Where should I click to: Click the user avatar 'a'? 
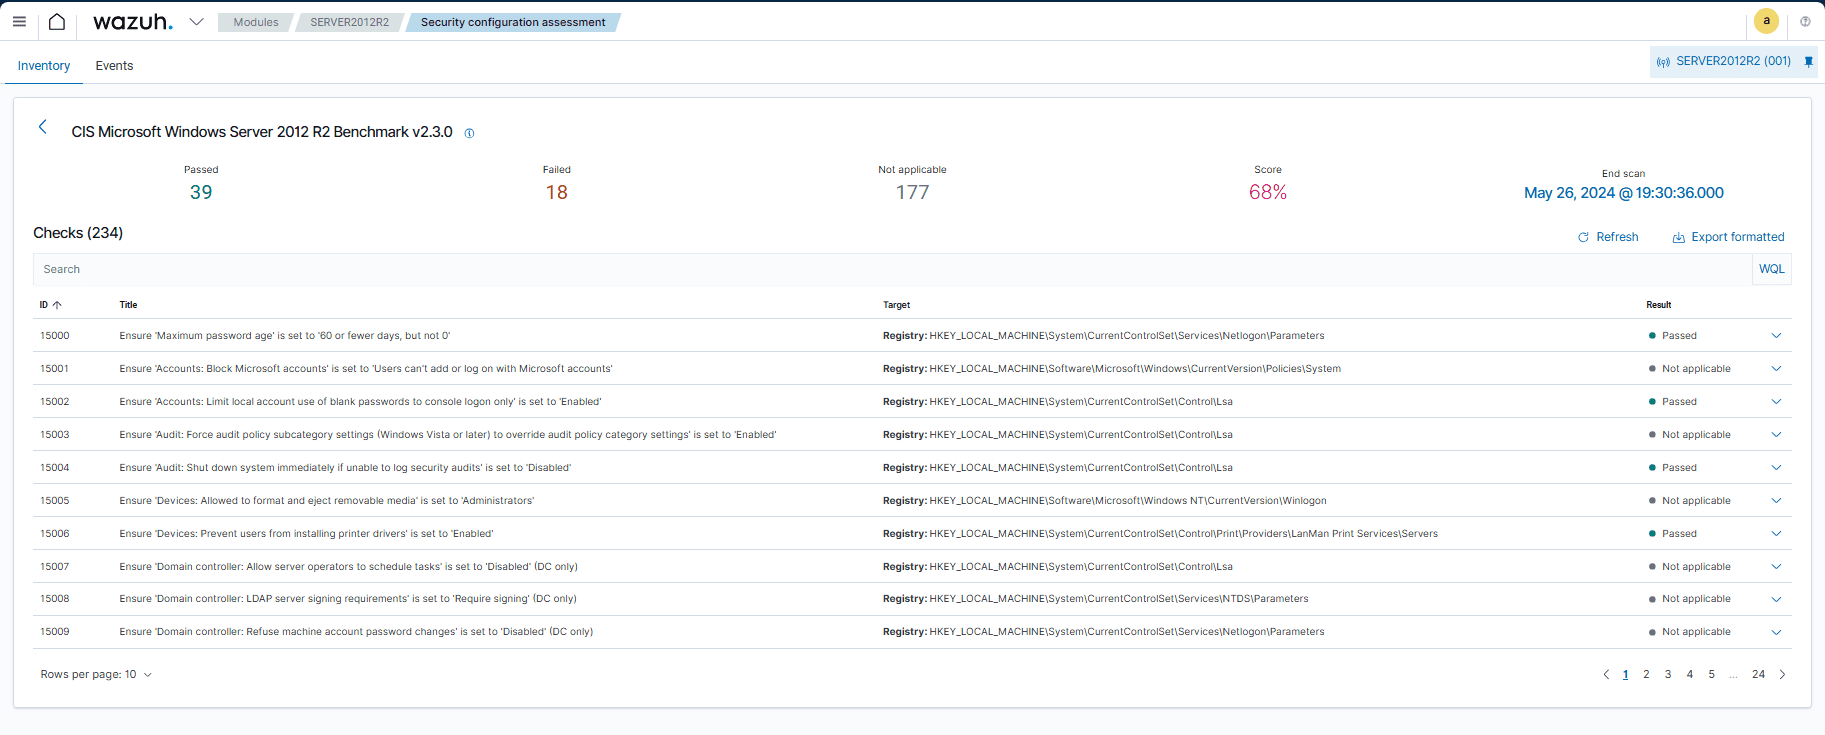click(x=1766, y=21)
